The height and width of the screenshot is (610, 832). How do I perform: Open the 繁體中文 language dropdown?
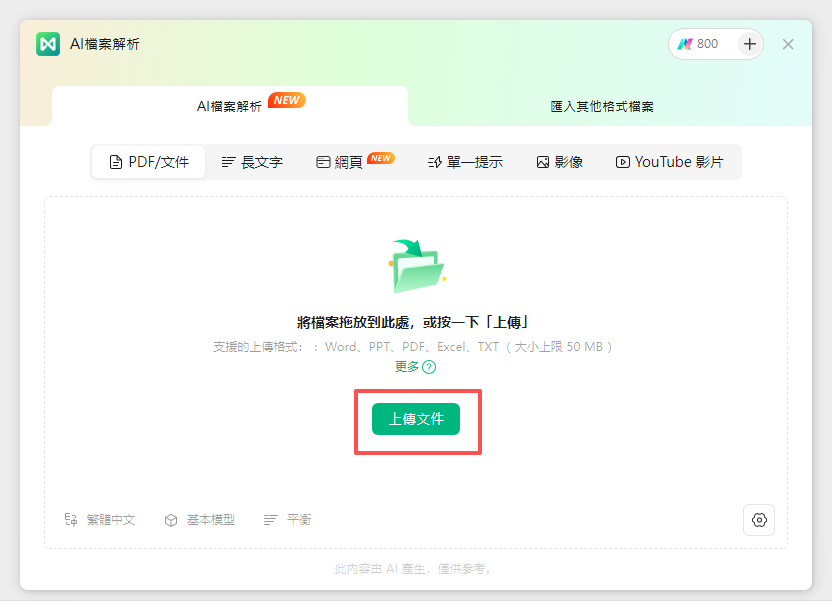click(x=100, y=520)
